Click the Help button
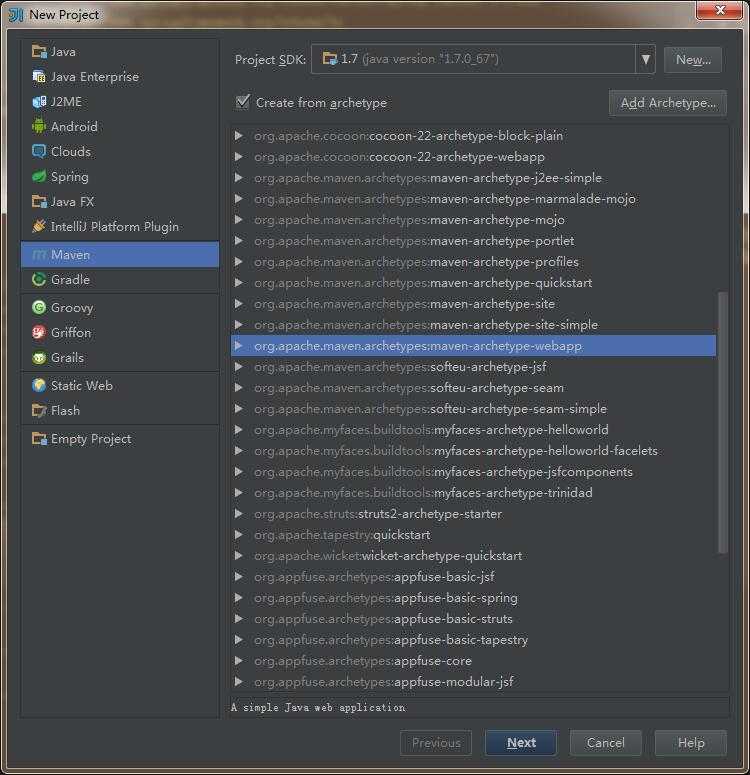This screenshot has width=750, height=775. point(691,743)
